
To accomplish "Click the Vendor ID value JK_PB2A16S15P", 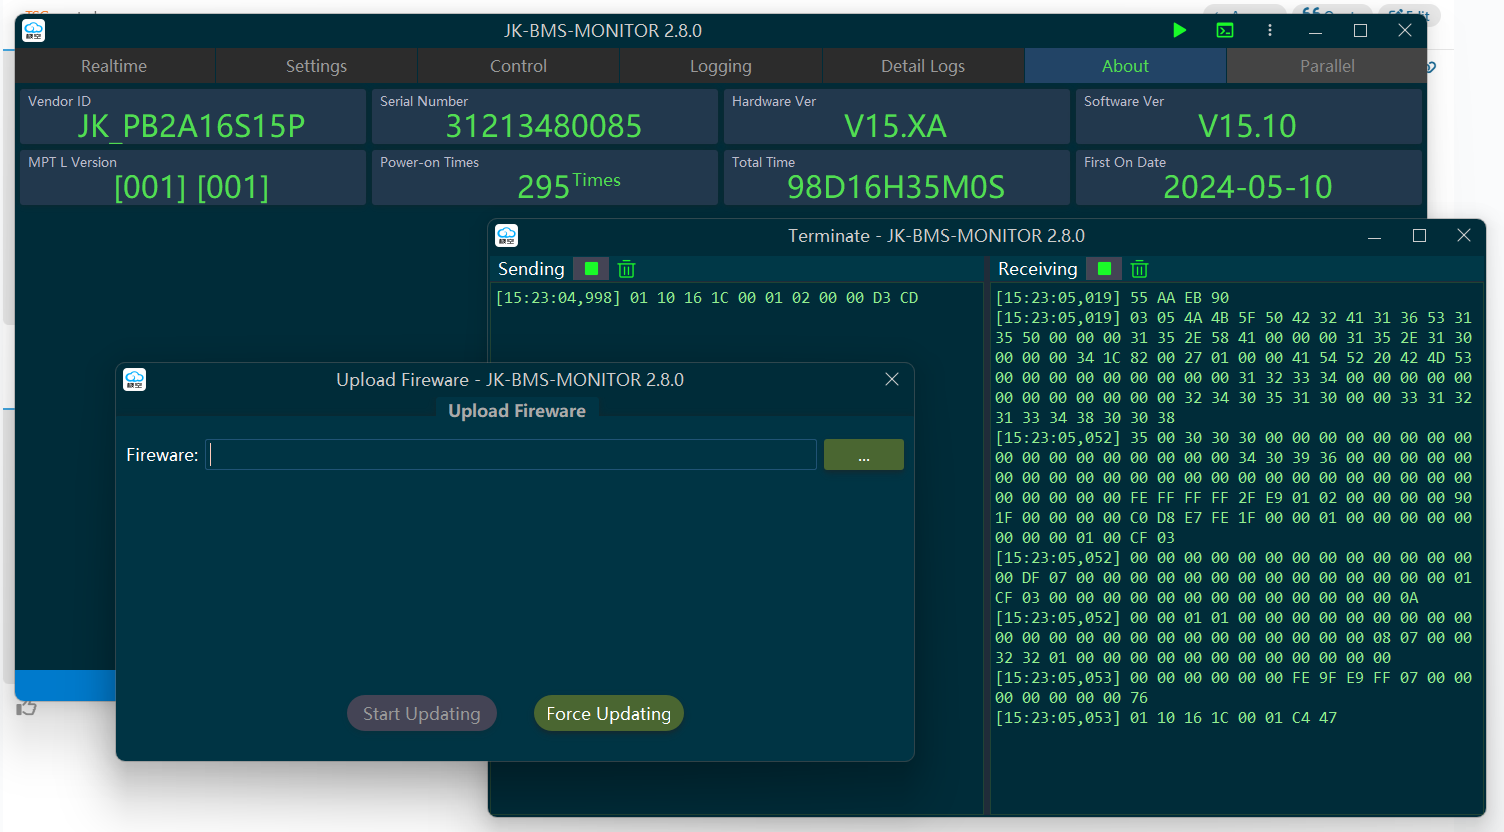I will click(x=191, y=127).
